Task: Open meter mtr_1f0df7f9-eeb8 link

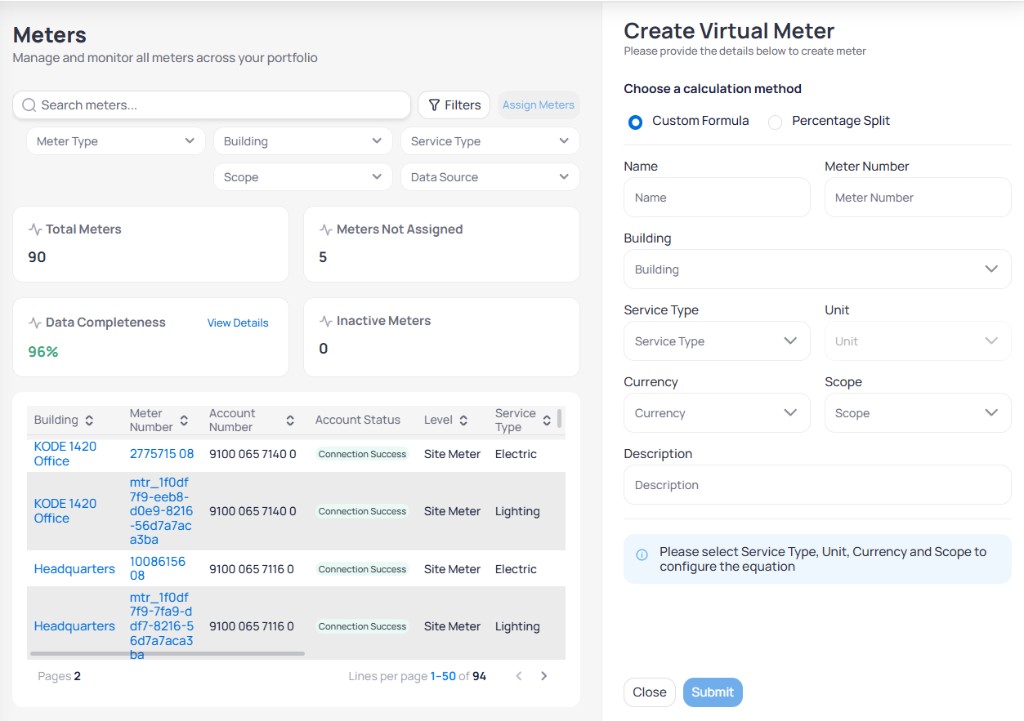Action: 161,511
